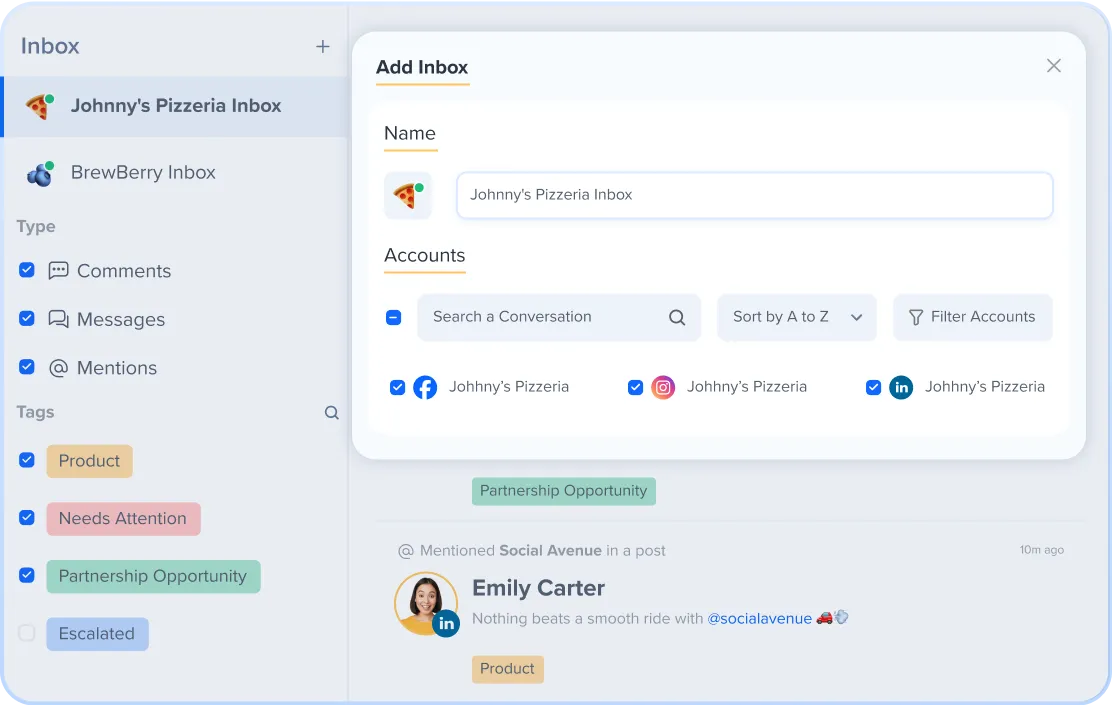The height and width of the screenshot is (705, 1112).
Task: Uncheck the Messages type checkbox
Action: click(x=27, y=318)
